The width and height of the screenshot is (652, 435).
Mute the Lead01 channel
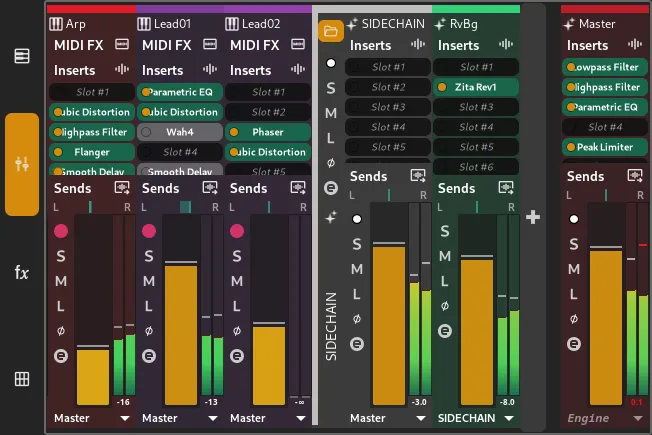[149, 281]
